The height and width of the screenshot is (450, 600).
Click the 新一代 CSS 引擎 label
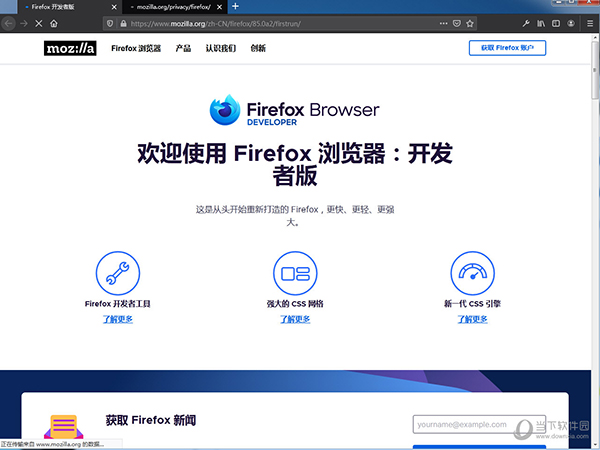[473, 304]
